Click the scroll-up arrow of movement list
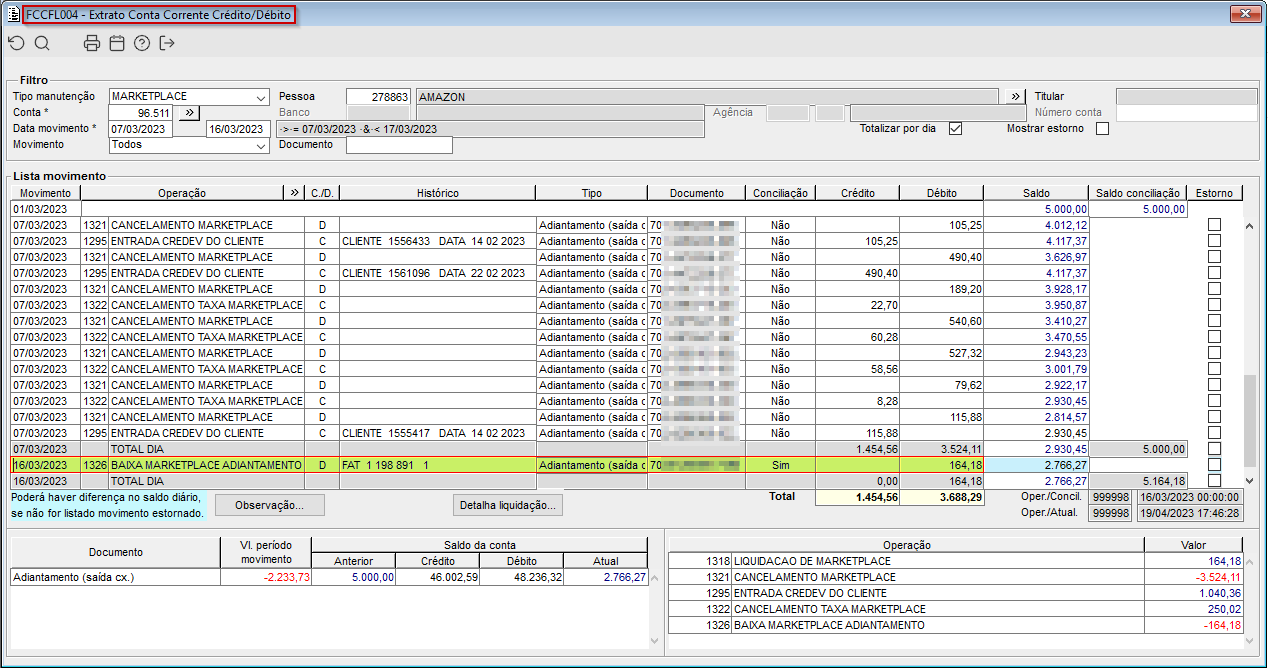 click(1250, 226)
